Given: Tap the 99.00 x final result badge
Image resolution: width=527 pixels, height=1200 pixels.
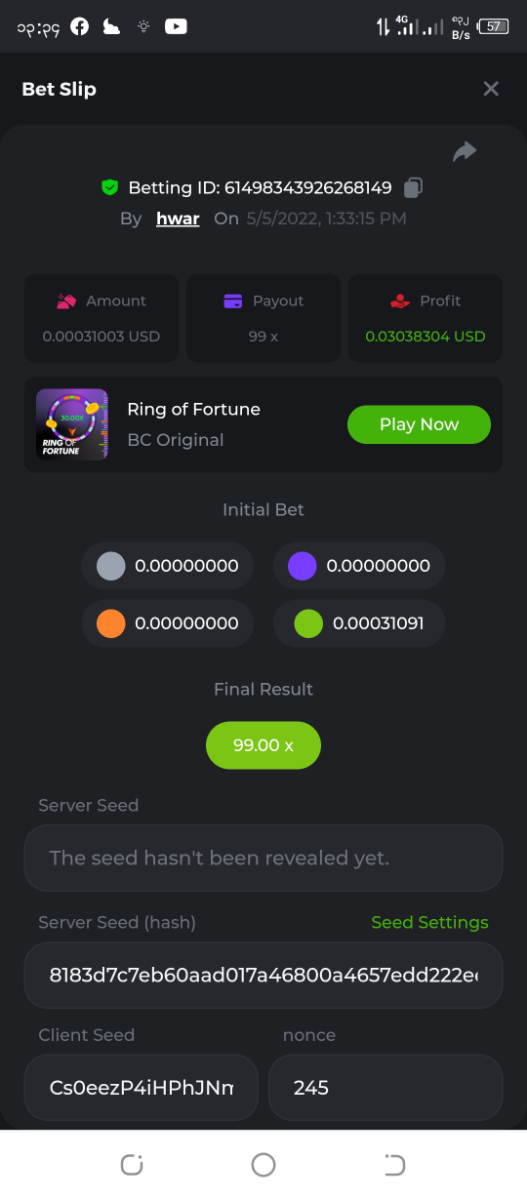Looking at the screenshot, I should pyautogui.click(x=263, y=745).
